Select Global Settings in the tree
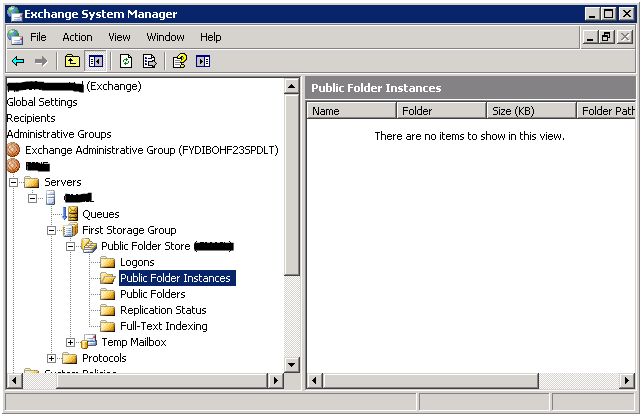 pos(42,102)
